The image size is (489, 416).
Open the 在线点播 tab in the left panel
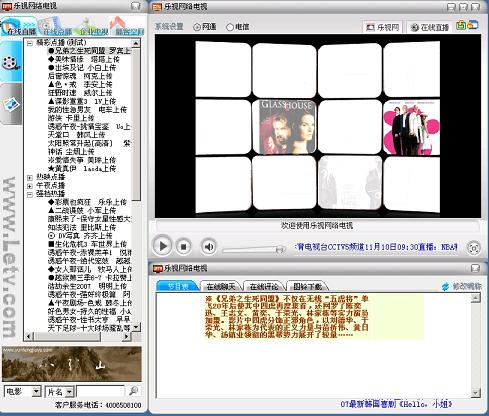coord(55,27)
